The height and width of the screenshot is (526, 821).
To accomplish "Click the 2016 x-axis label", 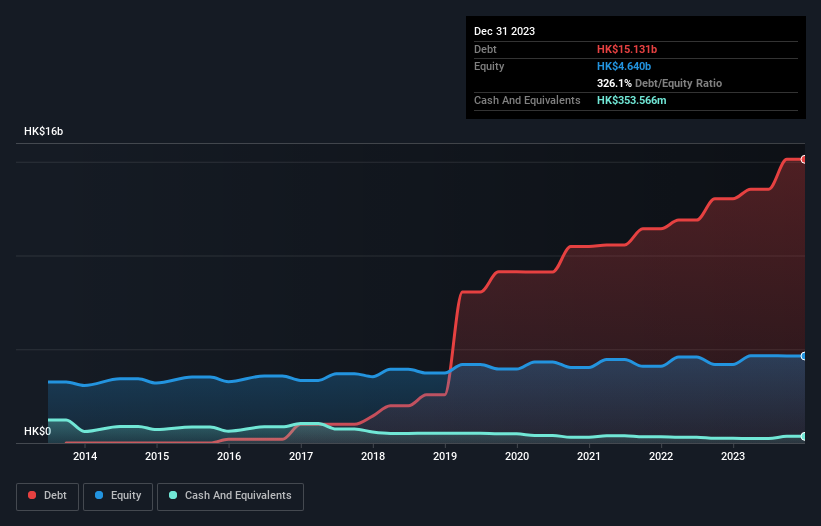I will [229, 456].
